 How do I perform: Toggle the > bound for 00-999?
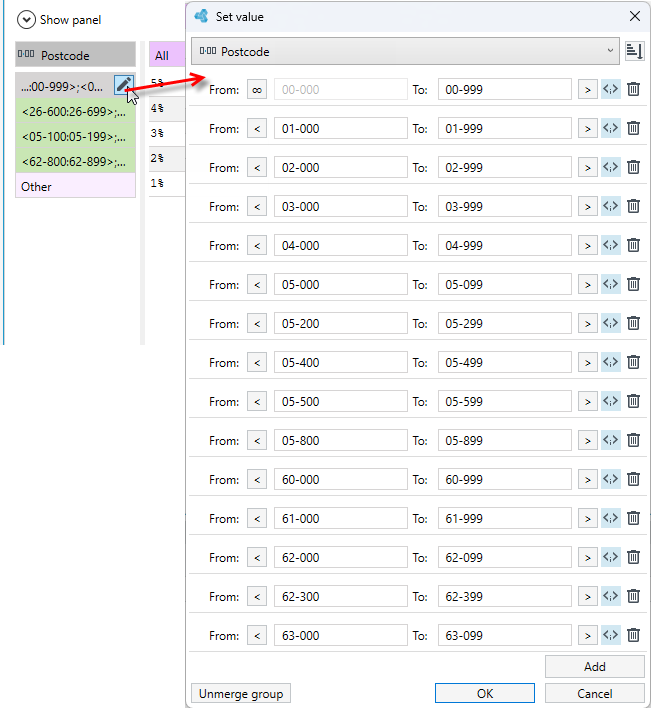[x=588, y=89]
